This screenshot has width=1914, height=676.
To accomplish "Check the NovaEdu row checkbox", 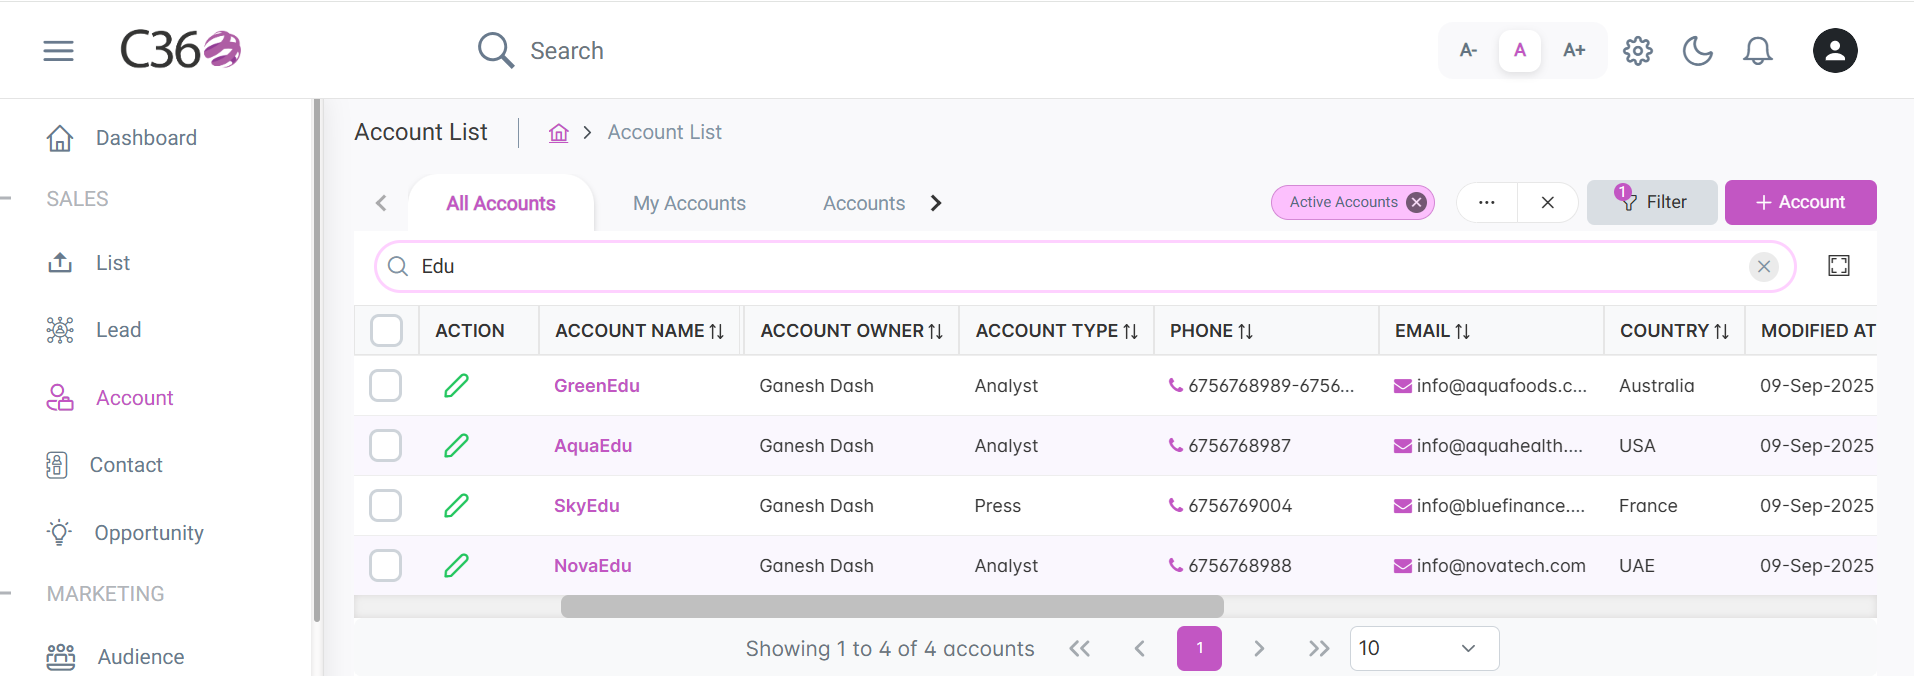I will tap(386, 565).
